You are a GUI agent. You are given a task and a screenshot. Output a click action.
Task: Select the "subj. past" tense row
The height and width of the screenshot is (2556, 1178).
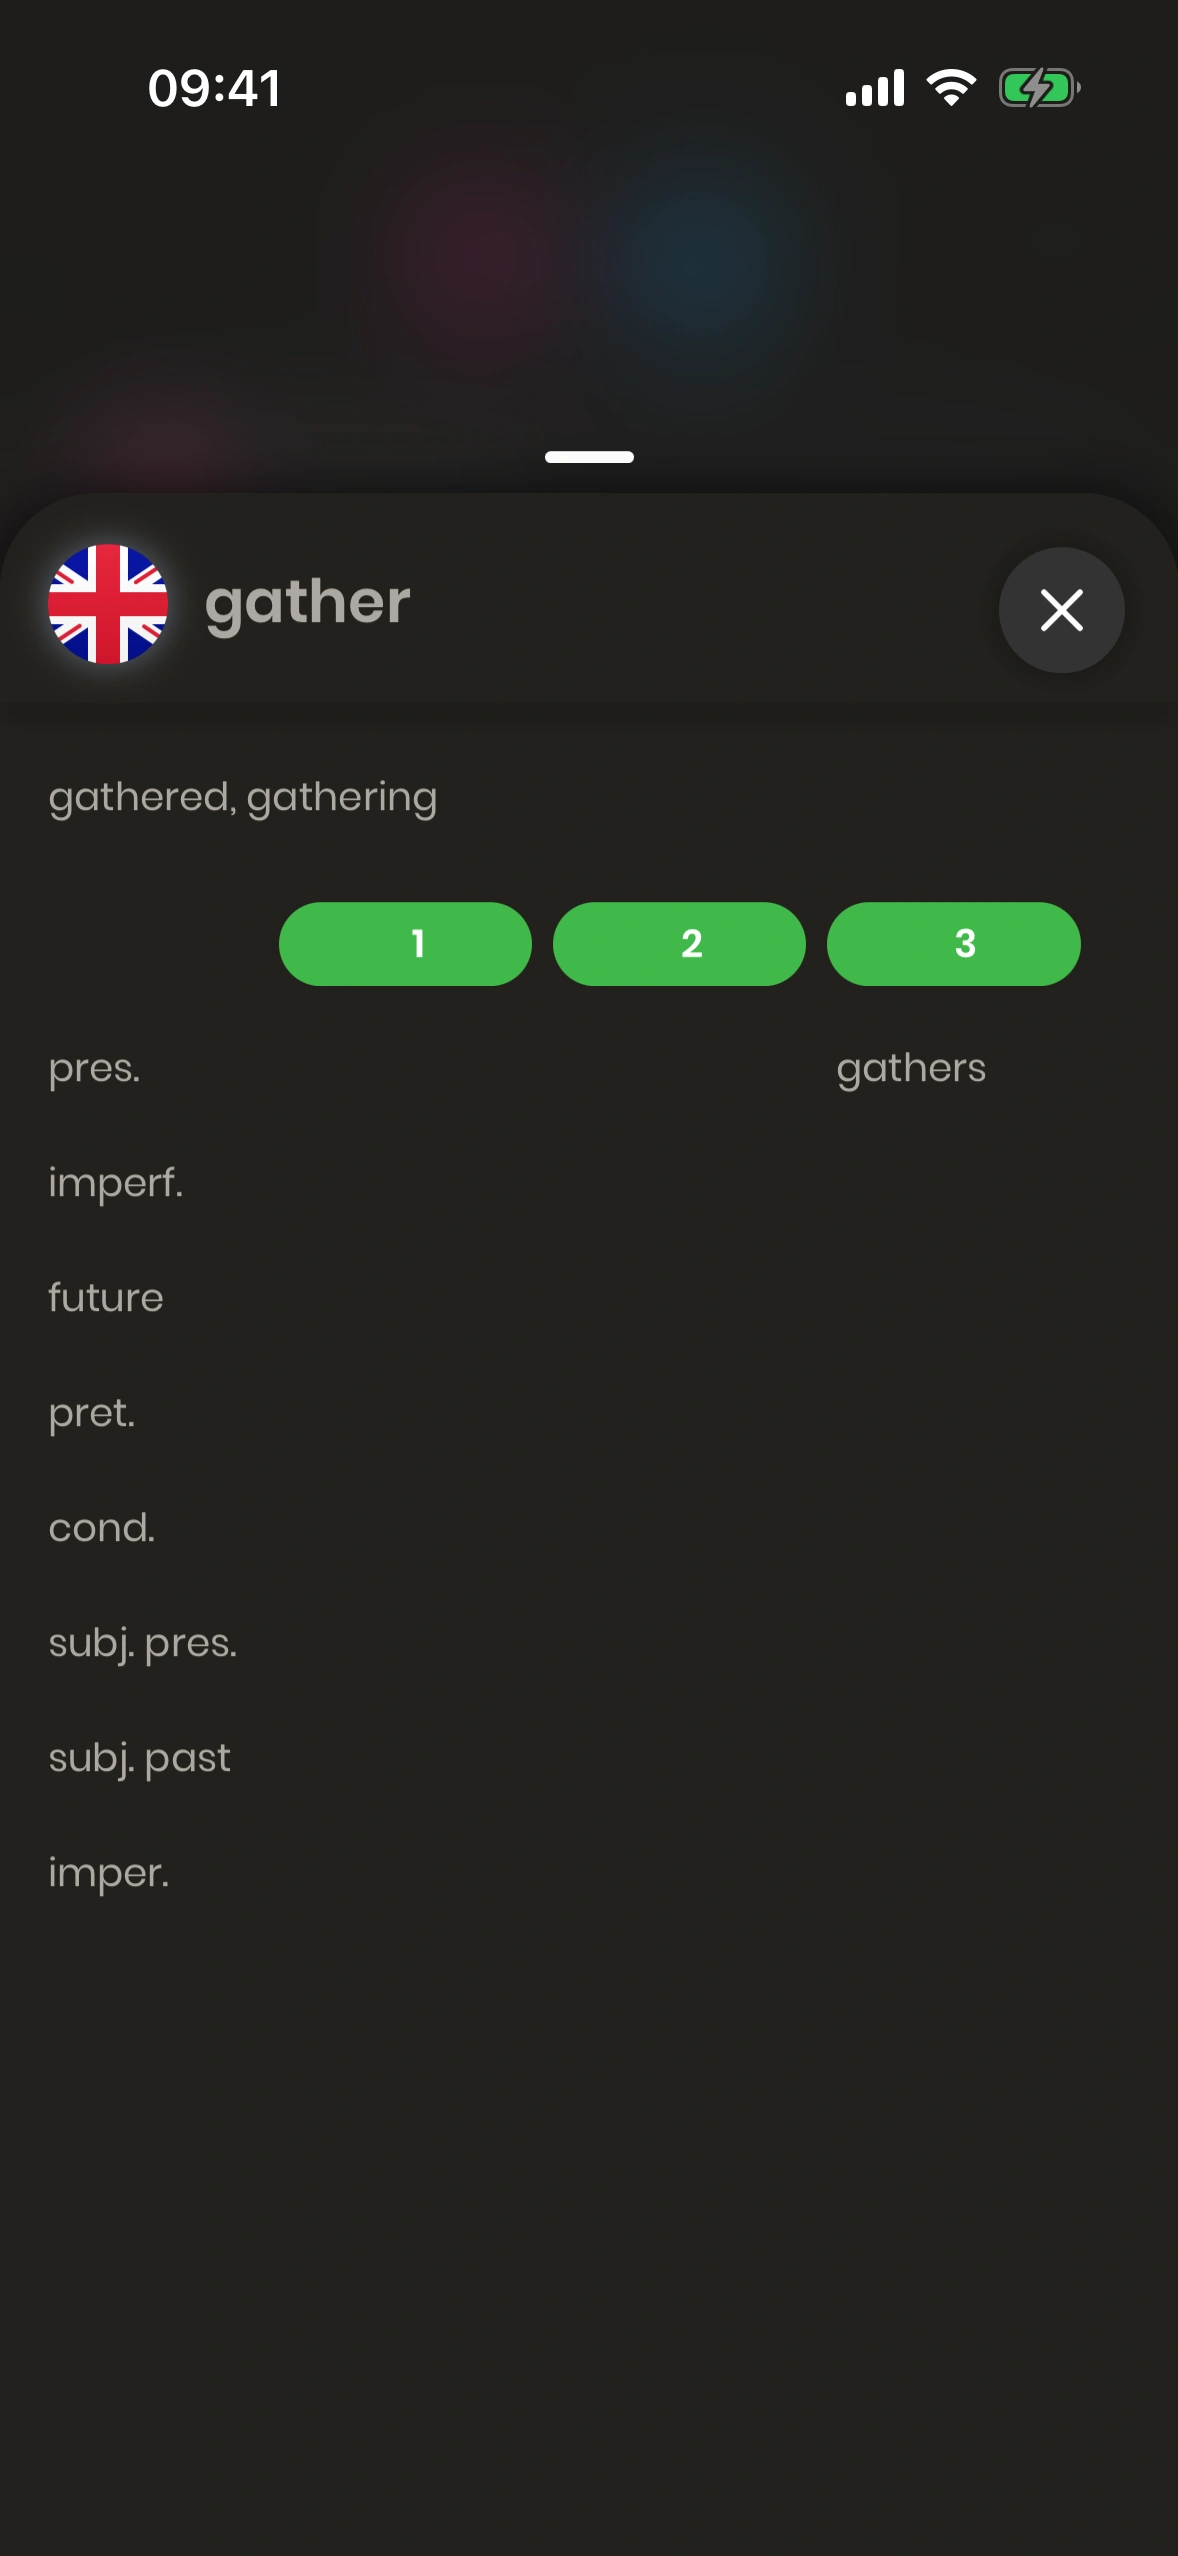(x=140, y=1758)
